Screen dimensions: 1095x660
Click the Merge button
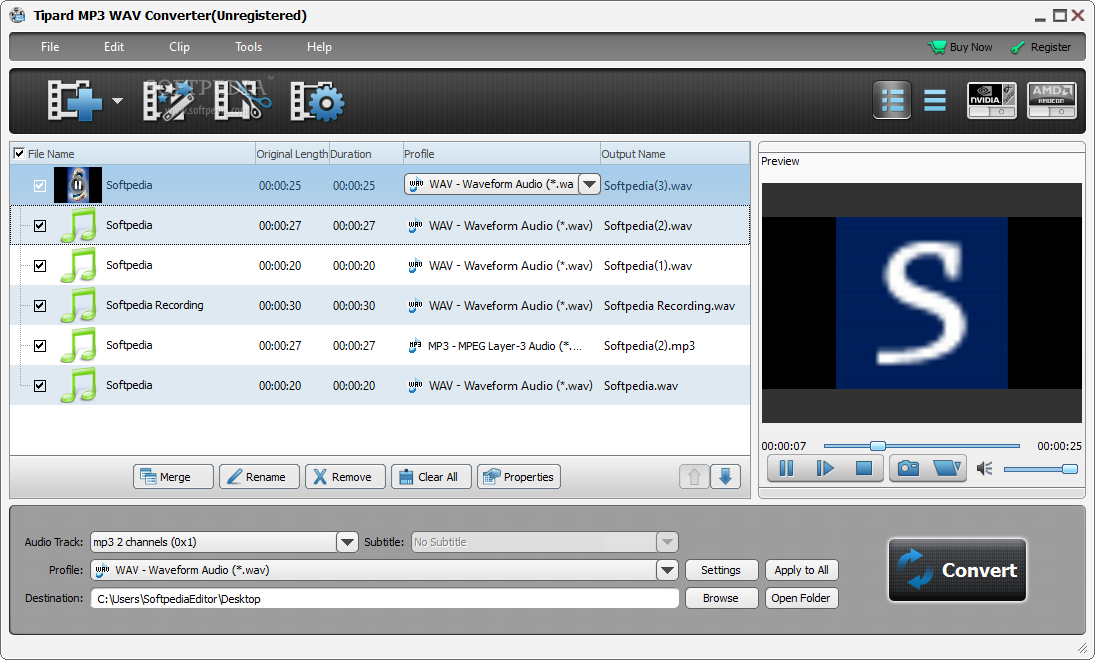(173, 477)
